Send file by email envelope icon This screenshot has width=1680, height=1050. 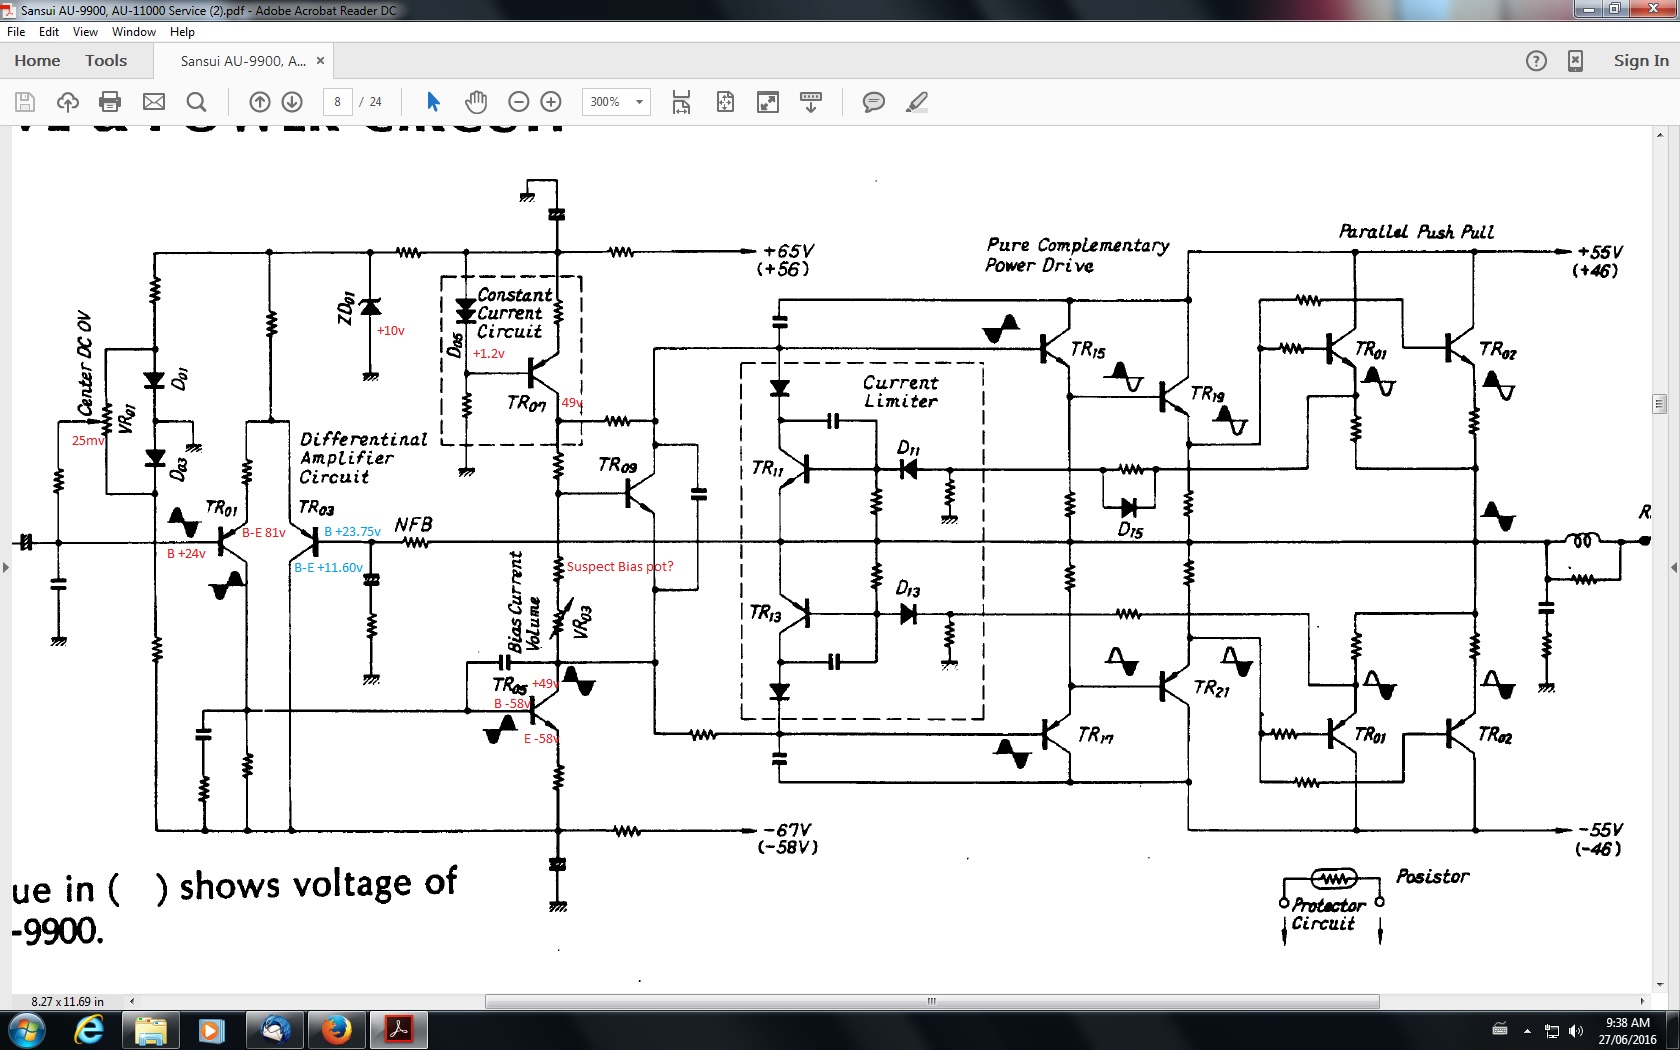[x=154, y=102]
